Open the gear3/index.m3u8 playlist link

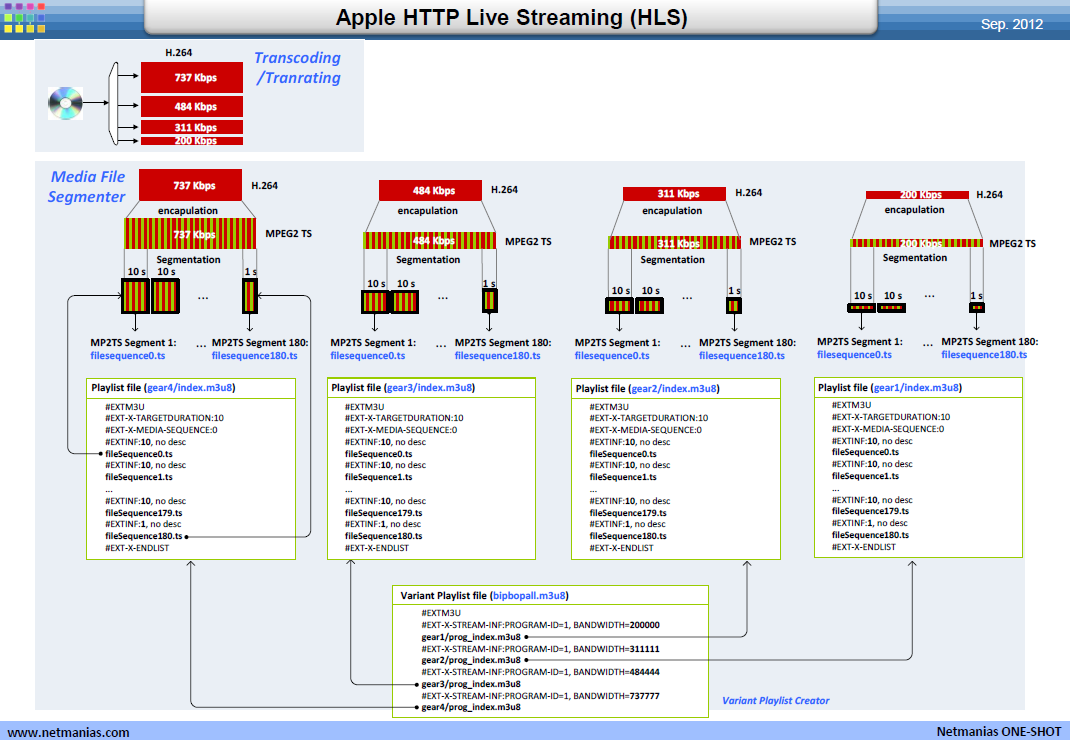[x=429, y=388]
